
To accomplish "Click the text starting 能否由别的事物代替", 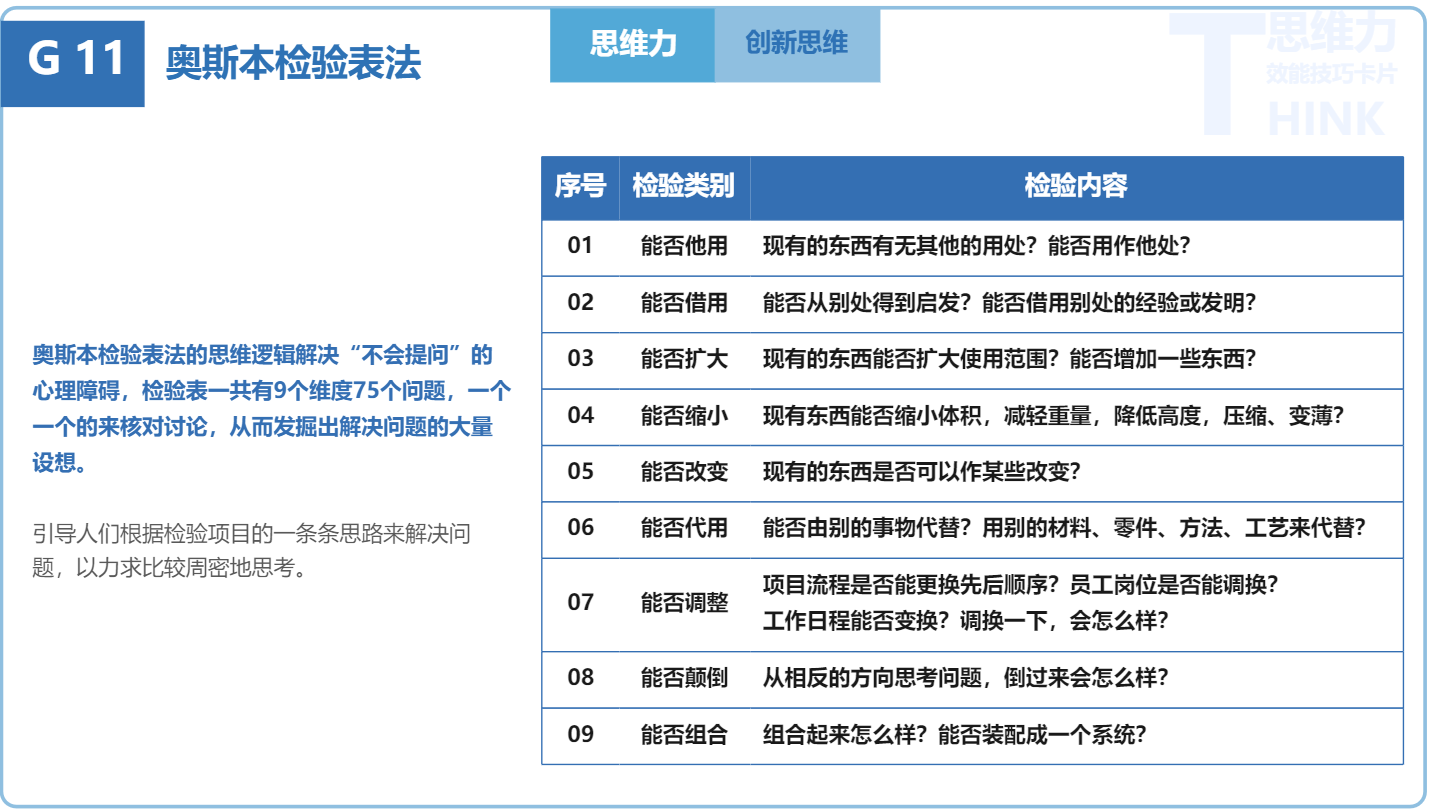I will pos(1065,528).
